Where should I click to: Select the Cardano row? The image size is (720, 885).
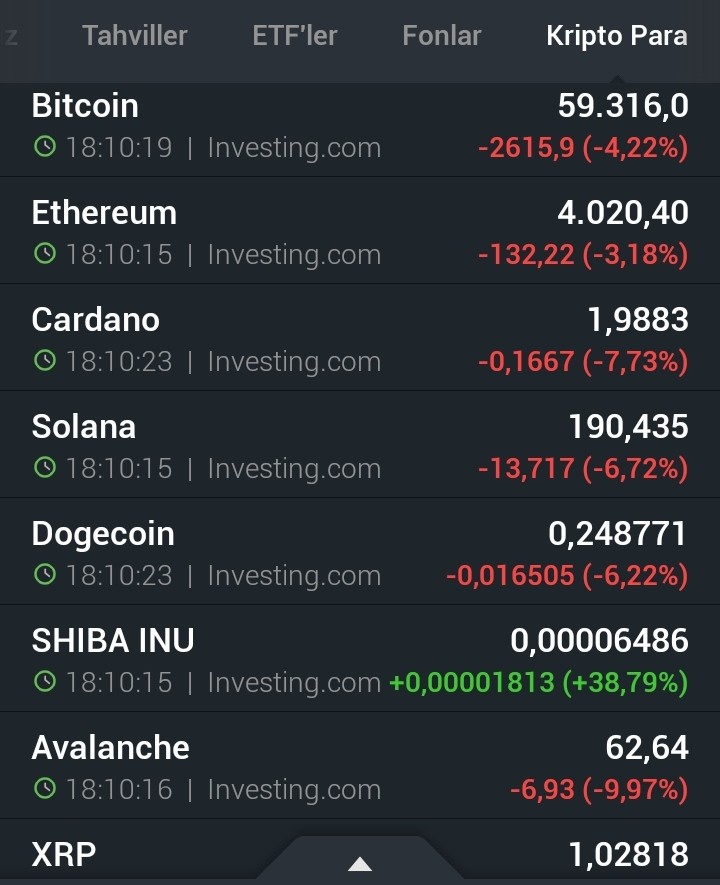[x=360, y=337]
